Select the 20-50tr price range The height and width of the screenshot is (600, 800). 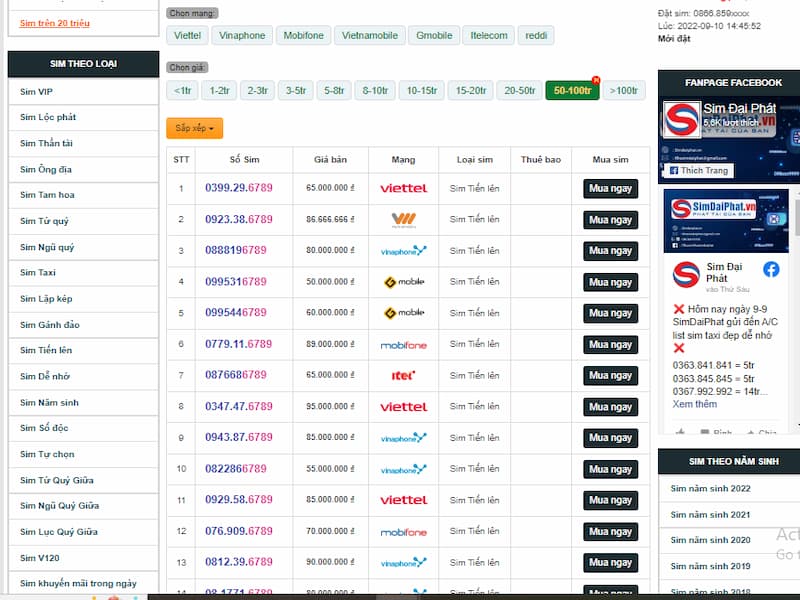pyautogui.click(x=519, y=91)
